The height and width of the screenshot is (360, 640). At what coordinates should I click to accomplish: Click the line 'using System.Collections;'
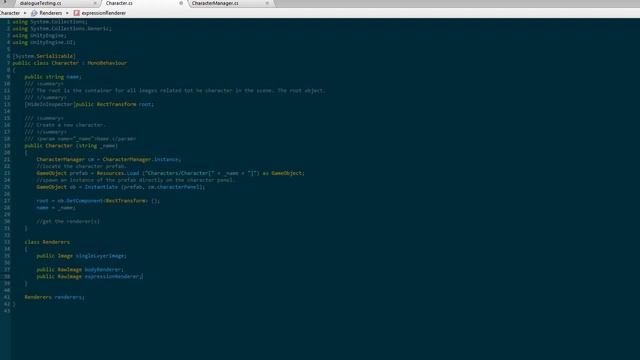click(50, 22)
